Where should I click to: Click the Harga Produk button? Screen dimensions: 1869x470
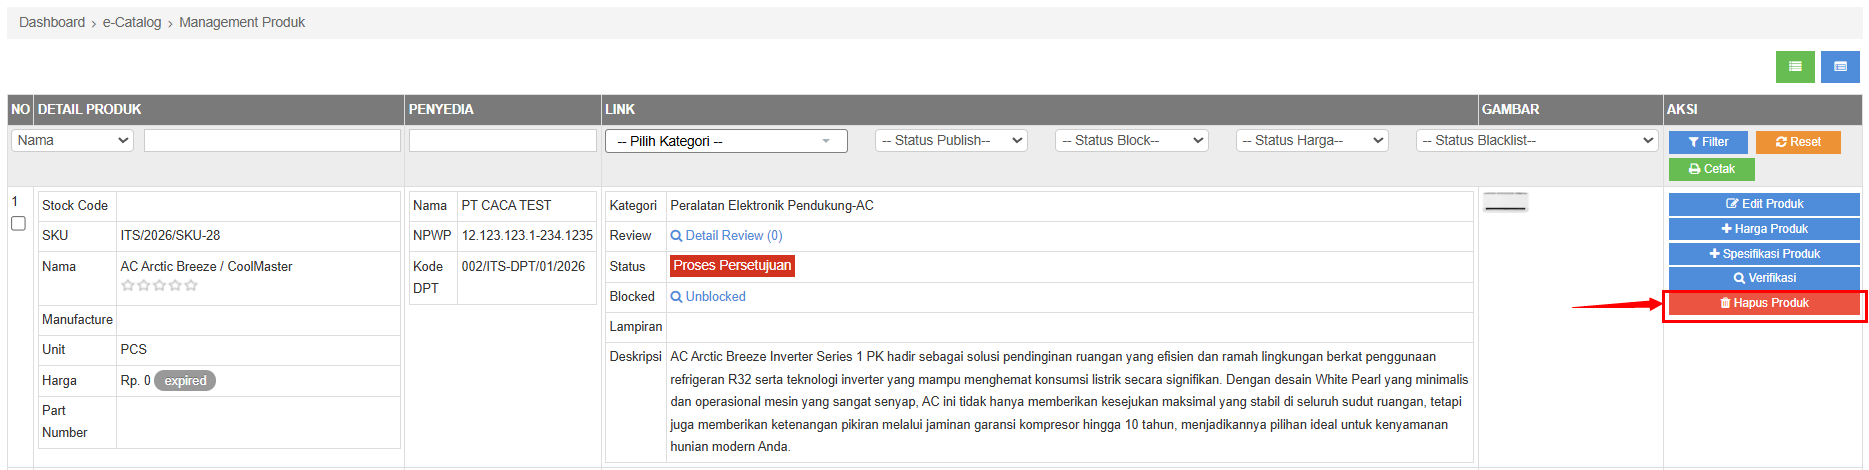[1764, 229]
